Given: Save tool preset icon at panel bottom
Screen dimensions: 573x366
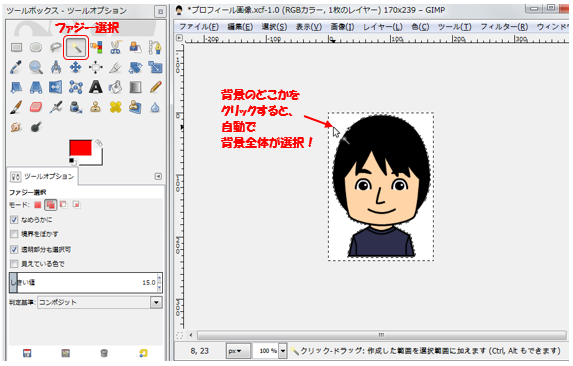Looking at the screenshot, I should (x=27, y=353).
